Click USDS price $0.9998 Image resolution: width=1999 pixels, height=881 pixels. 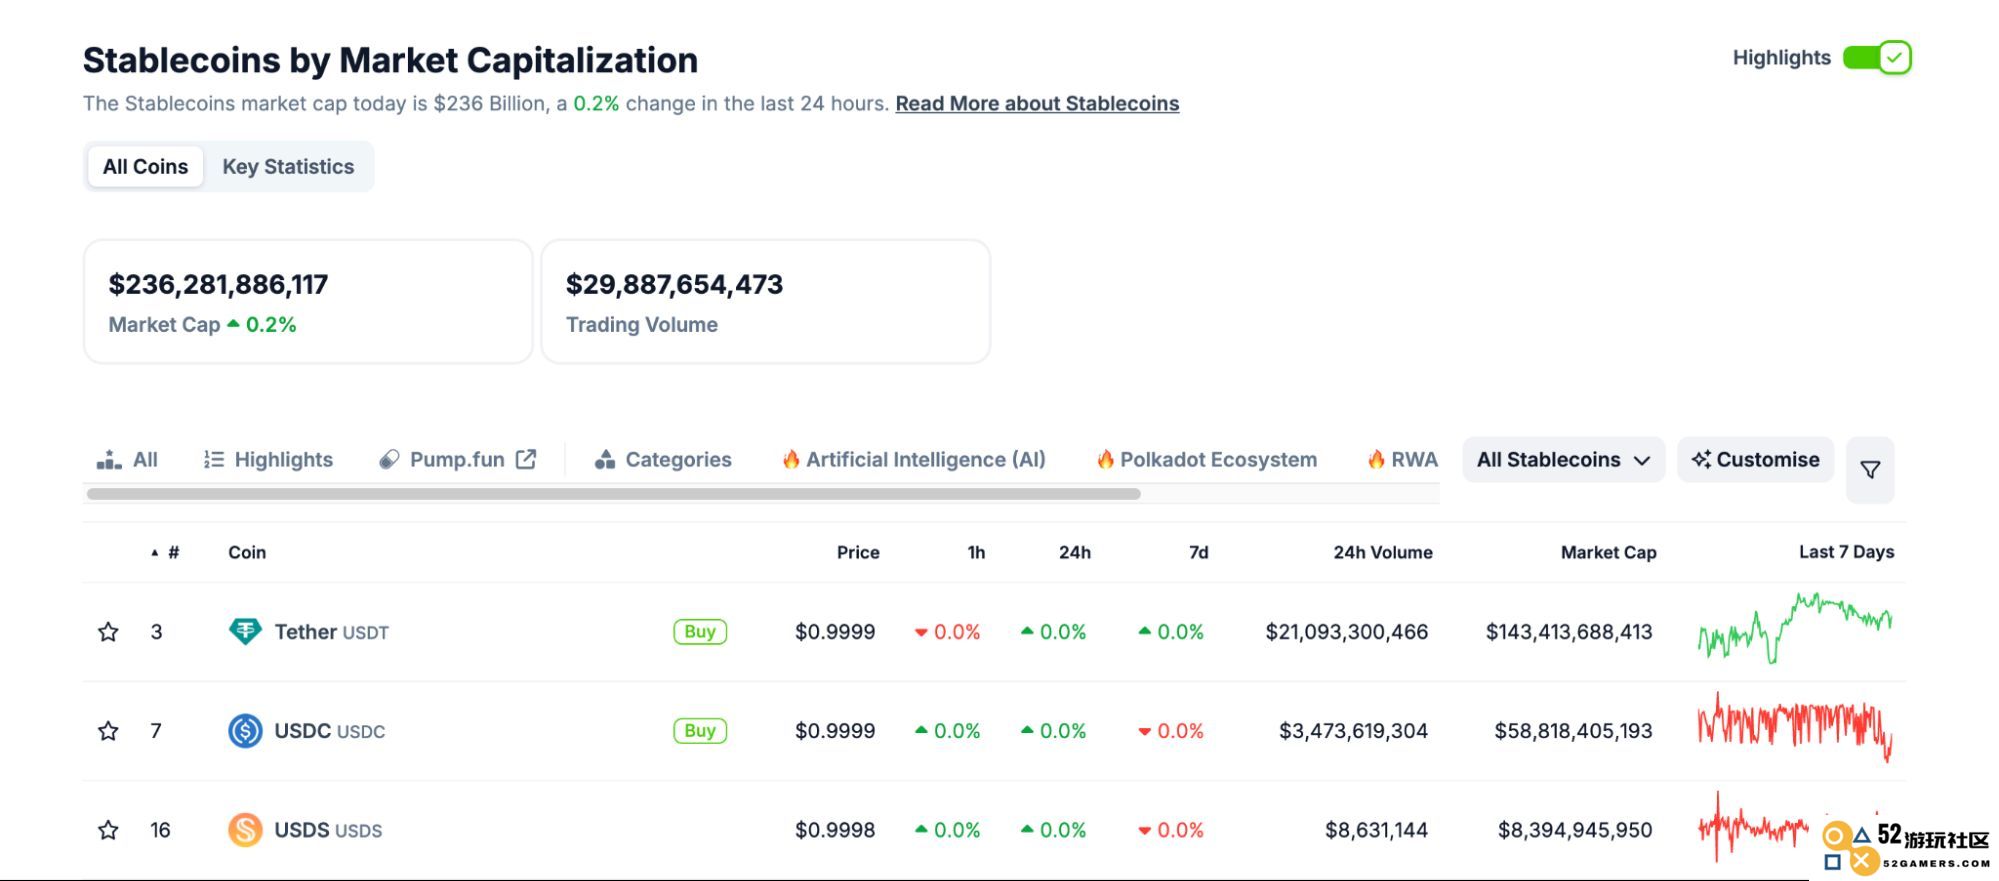(835, 830)
